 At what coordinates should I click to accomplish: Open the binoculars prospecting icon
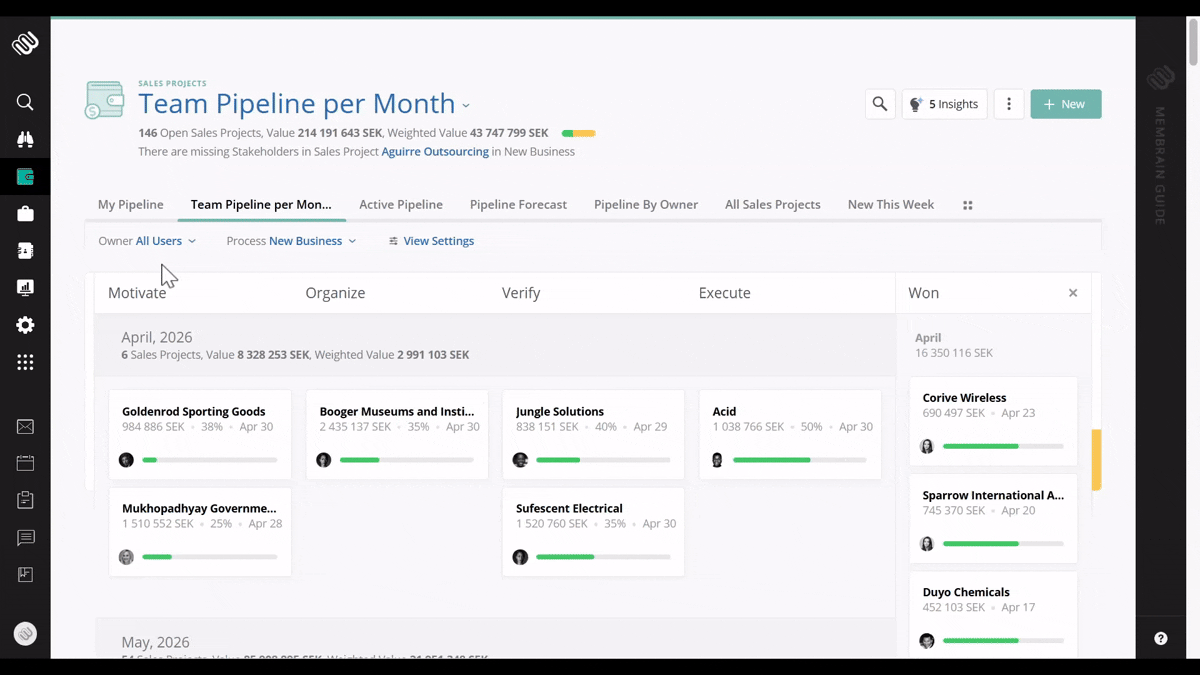coord(25,140)
